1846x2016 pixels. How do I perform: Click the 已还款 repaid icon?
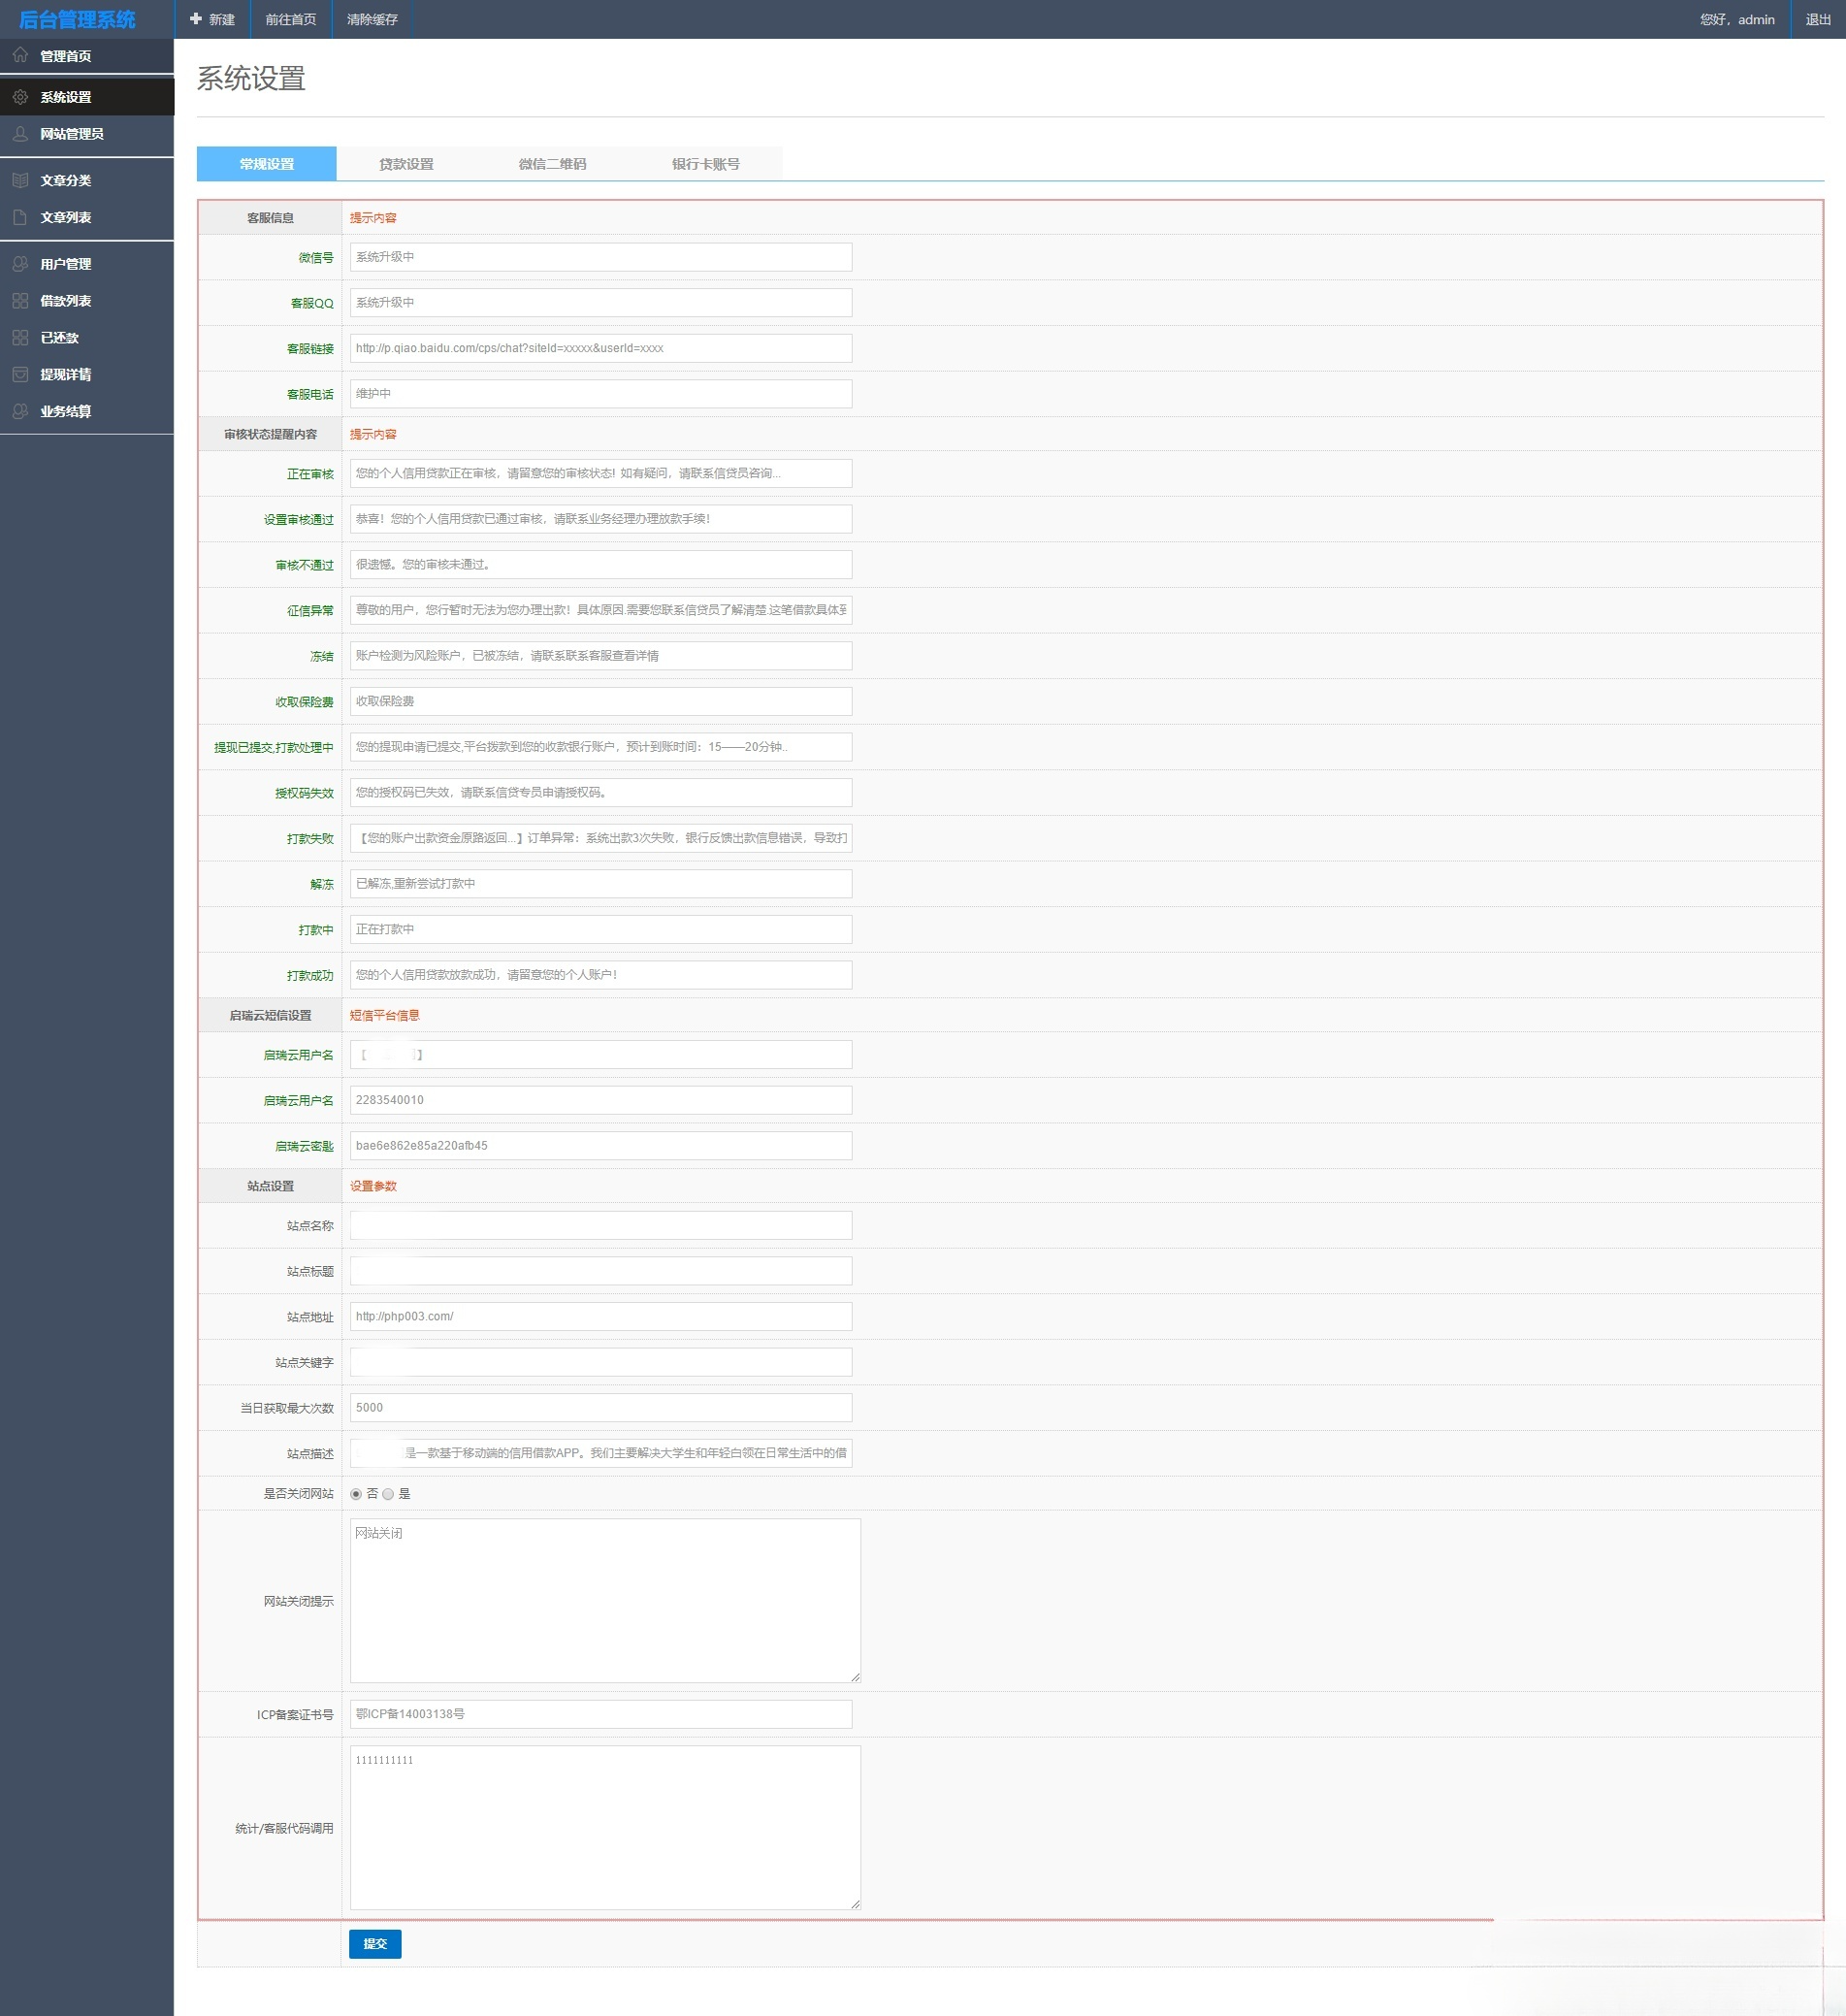20,337
